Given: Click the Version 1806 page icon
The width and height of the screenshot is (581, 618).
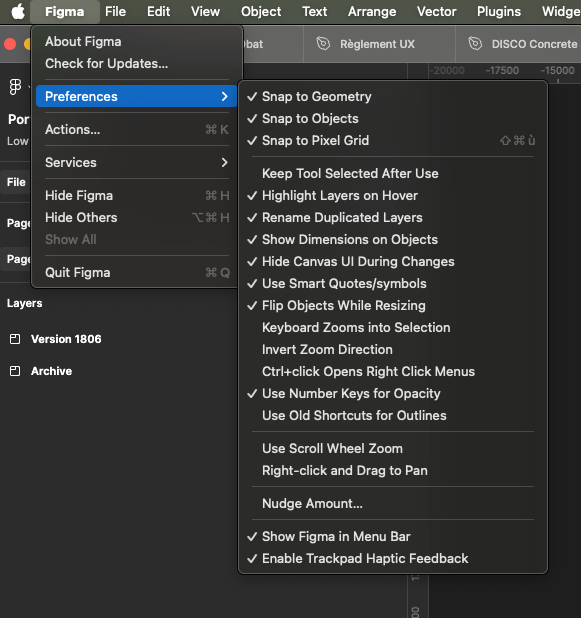Looking at the screenshot, I should click(15, 339).
